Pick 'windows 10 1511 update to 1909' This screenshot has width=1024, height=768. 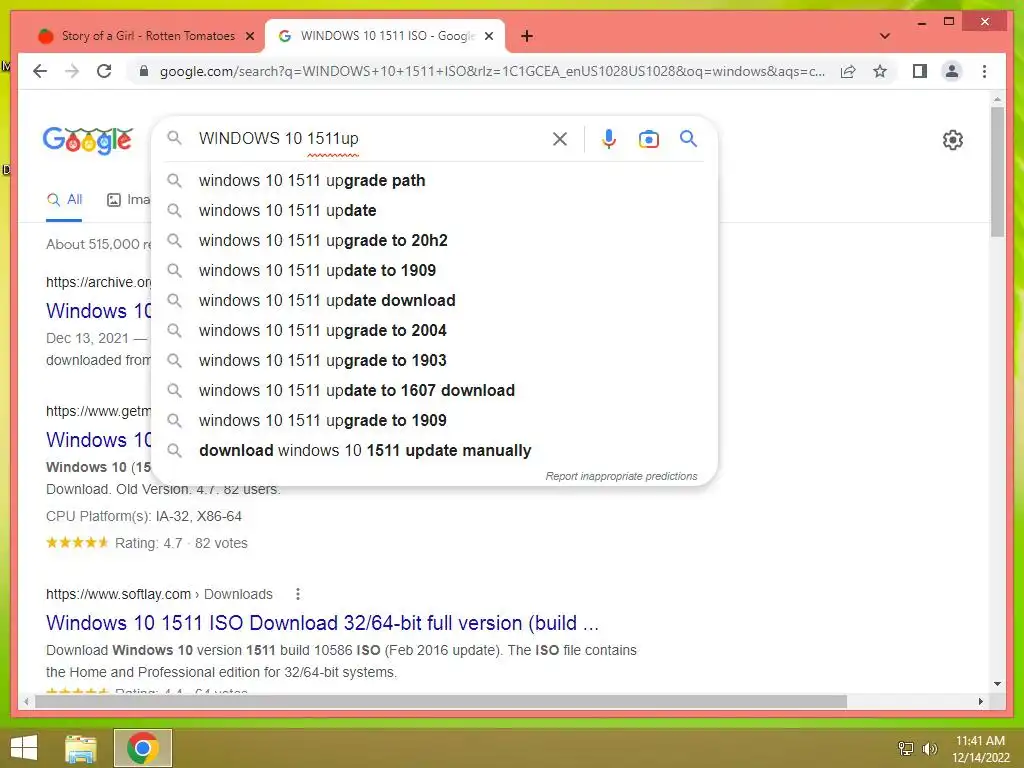pyautogui.click(x=434, y=270)
